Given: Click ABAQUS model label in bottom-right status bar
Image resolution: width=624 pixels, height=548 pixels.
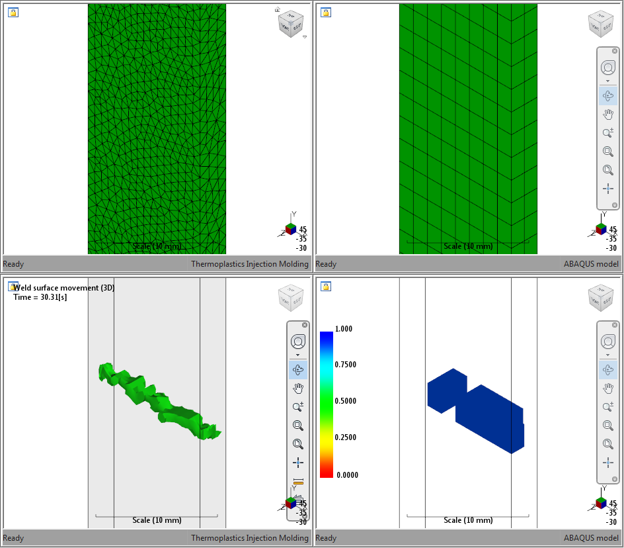Looking at the screenshot, I should click(x=591, y=538).
